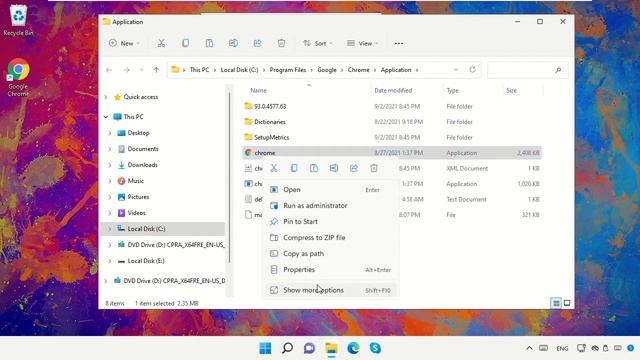The image size is (640, 360).
Task: Choose Compress to ZIP file
Action: pos(331,237)
